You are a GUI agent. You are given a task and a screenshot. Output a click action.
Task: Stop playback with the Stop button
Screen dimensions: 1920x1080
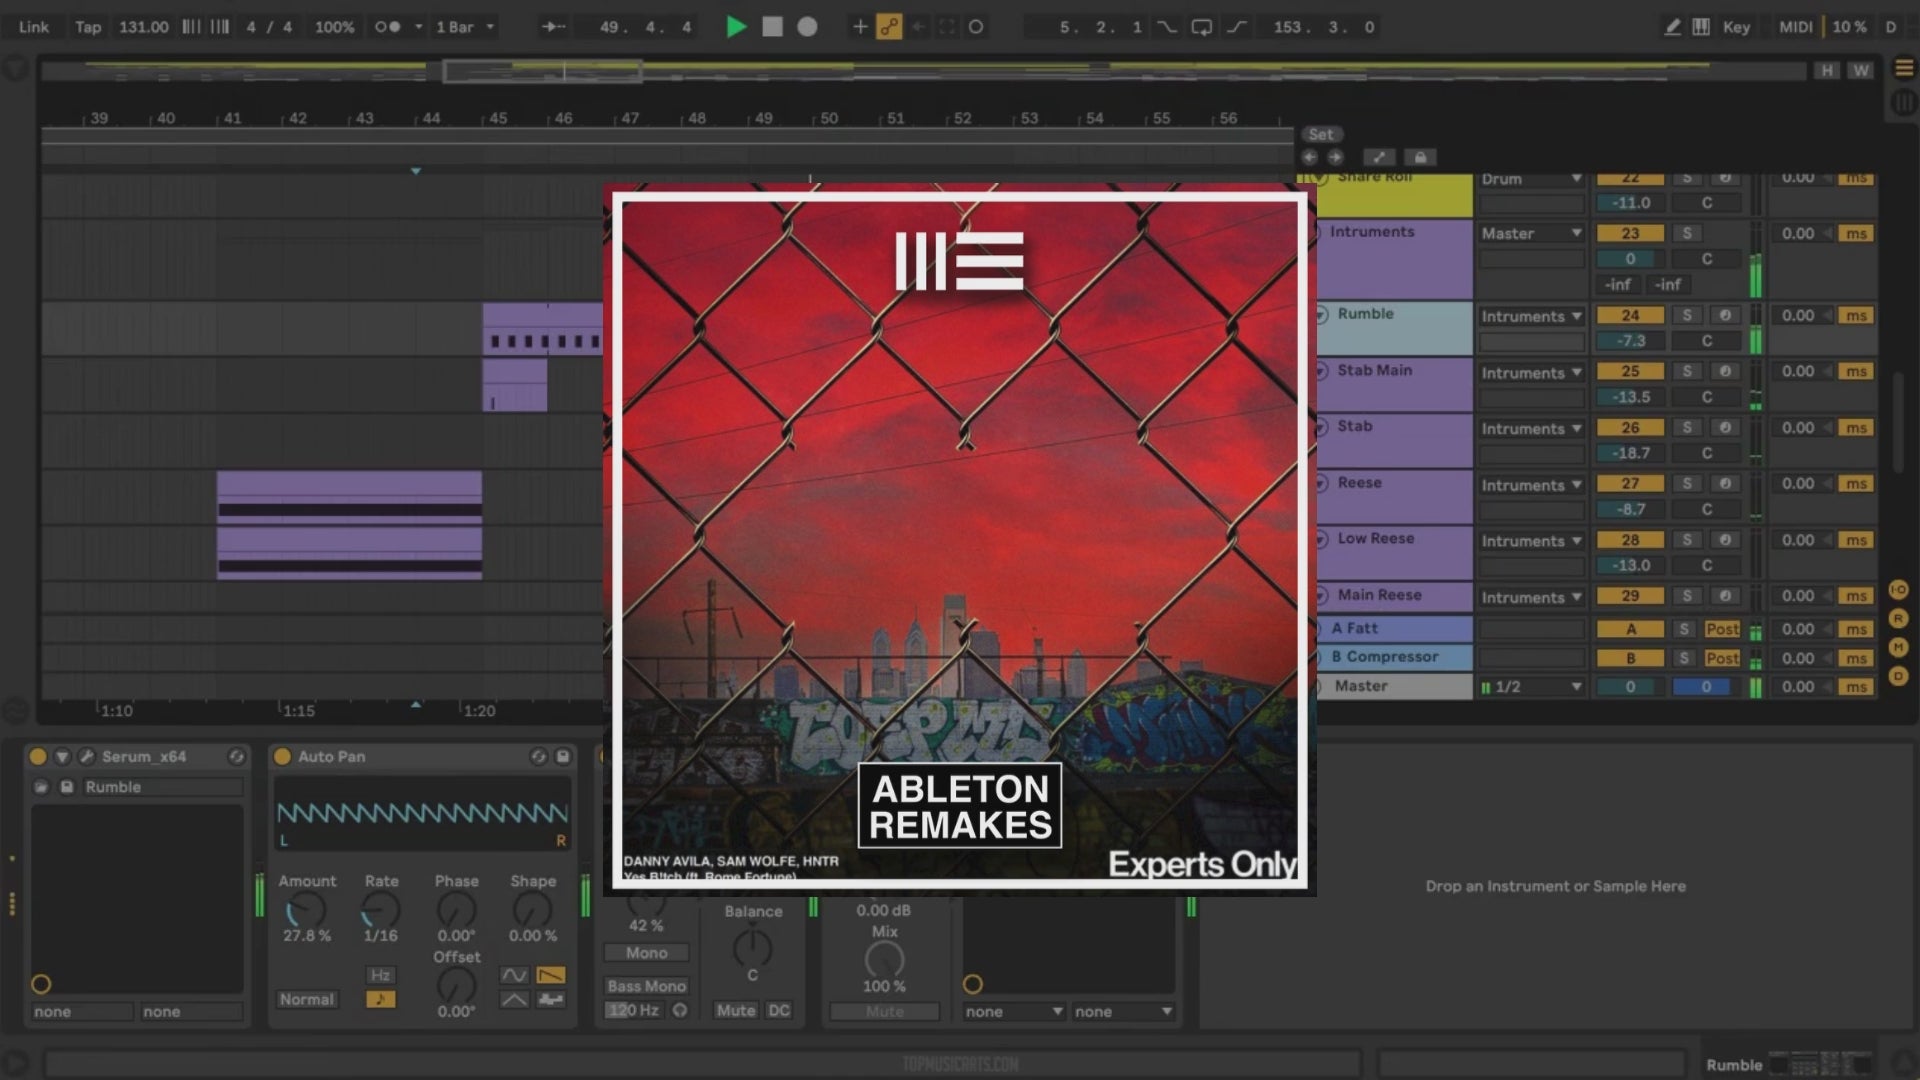(x=772, y=27)
